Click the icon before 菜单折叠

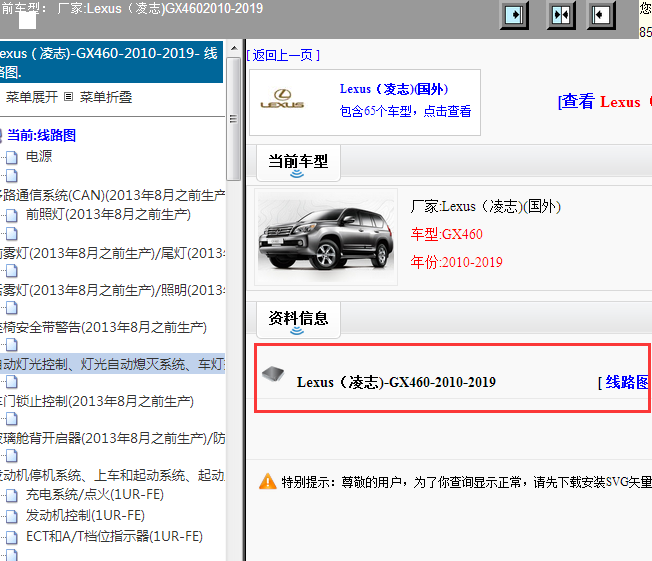click(x=69, y=97)
